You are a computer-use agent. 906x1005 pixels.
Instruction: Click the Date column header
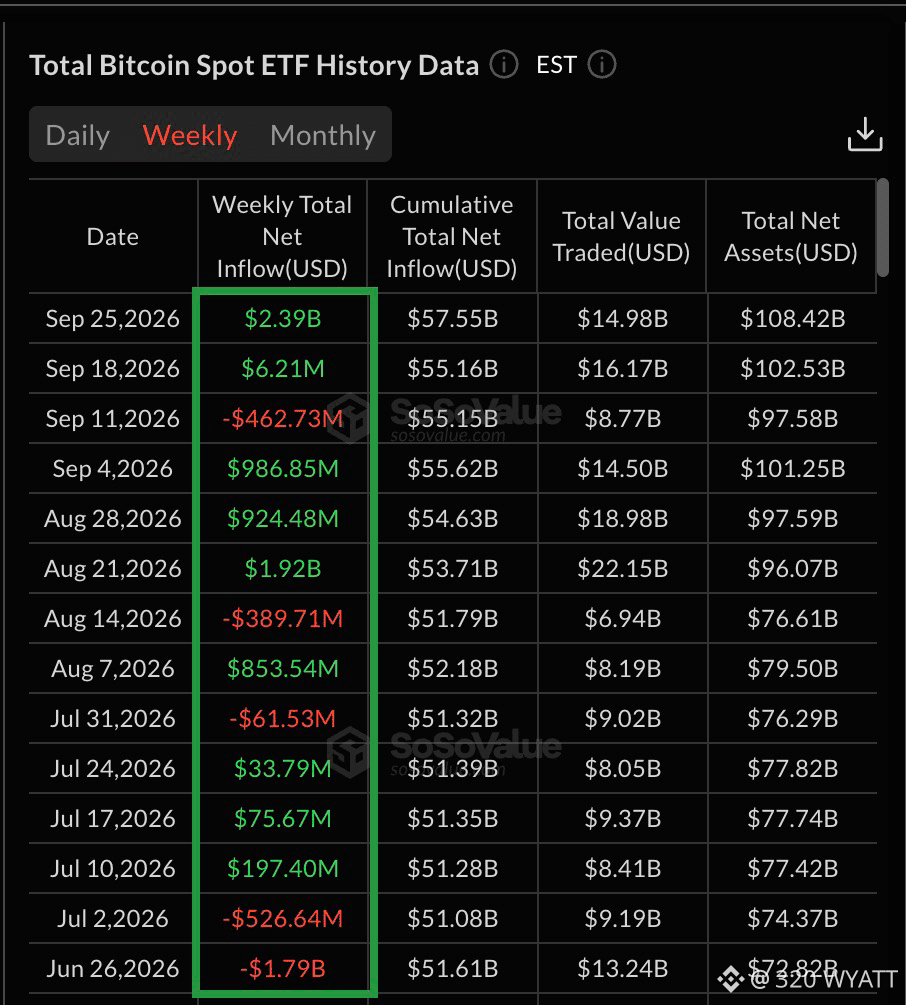(x=113, y=237)
